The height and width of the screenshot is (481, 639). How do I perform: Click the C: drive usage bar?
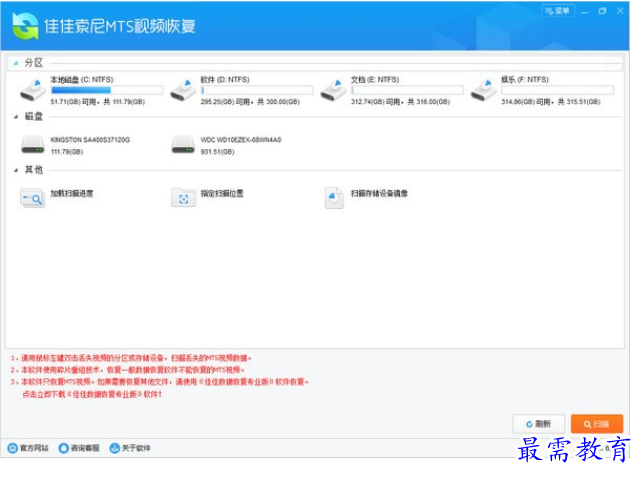click(x=107, y=90)
